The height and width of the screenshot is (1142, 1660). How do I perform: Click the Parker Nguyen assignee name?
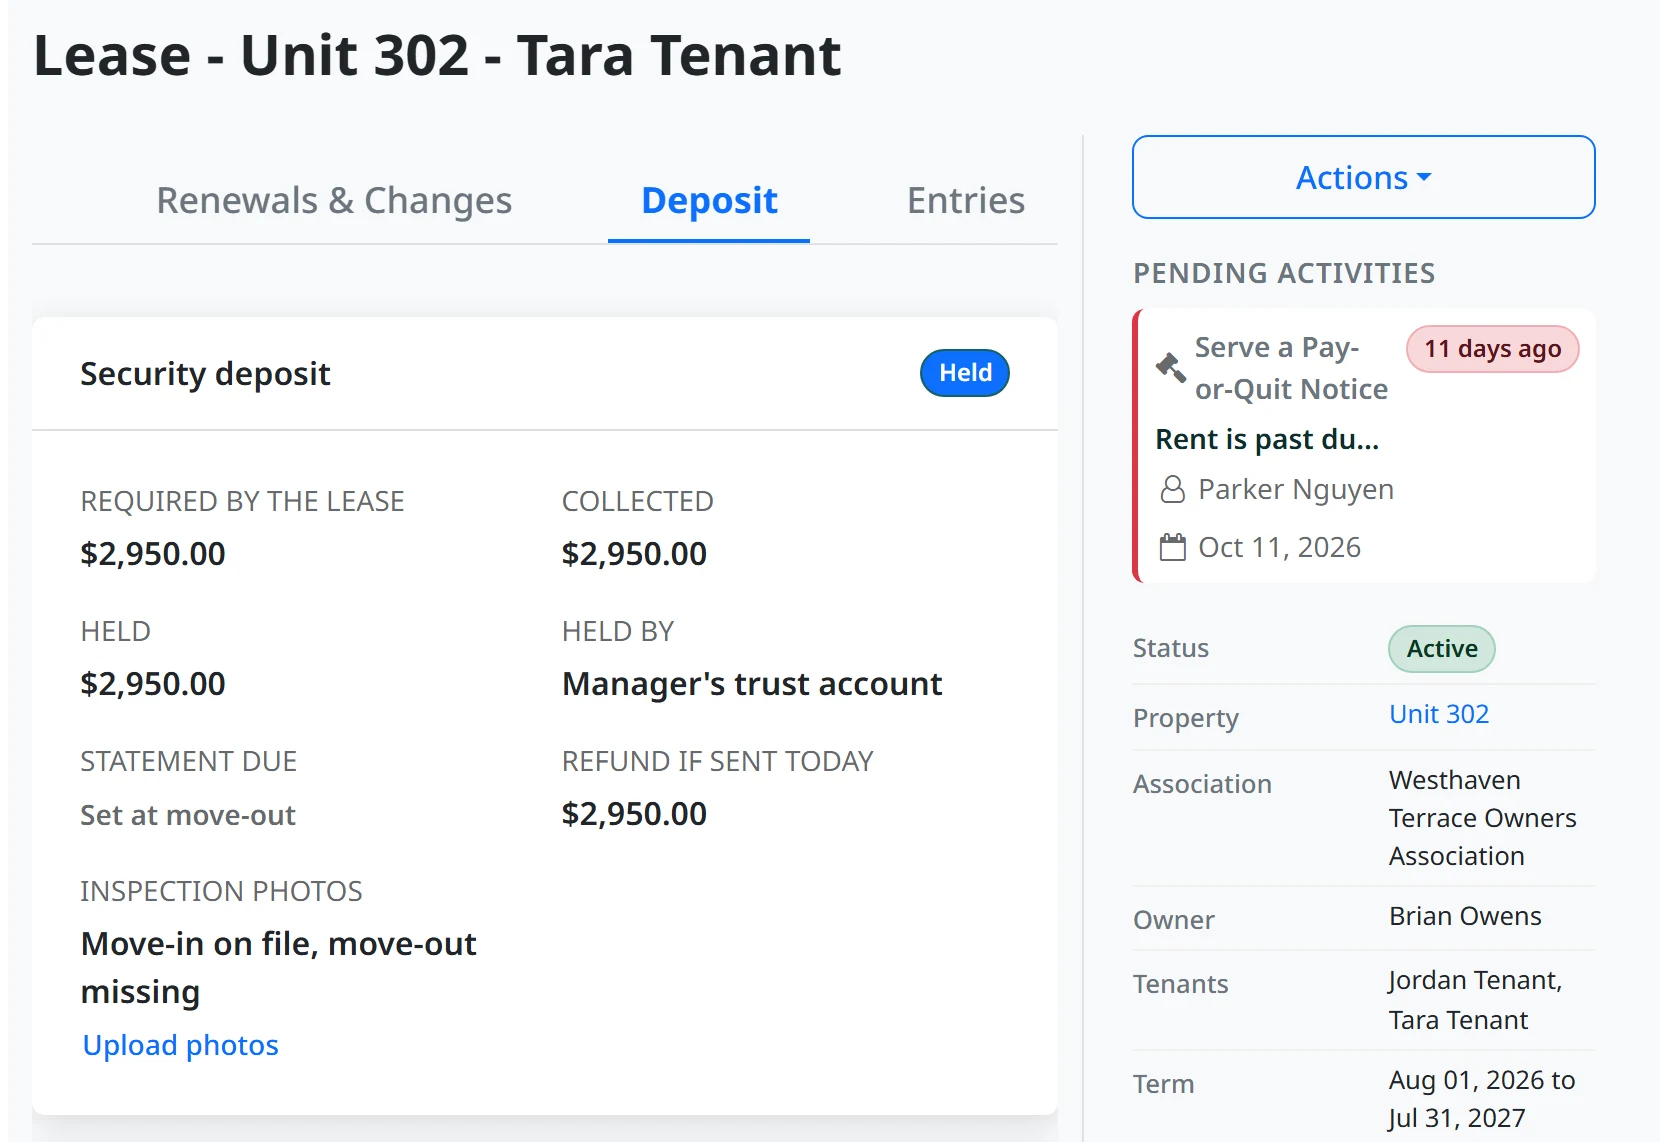[x=1296, y=489]
